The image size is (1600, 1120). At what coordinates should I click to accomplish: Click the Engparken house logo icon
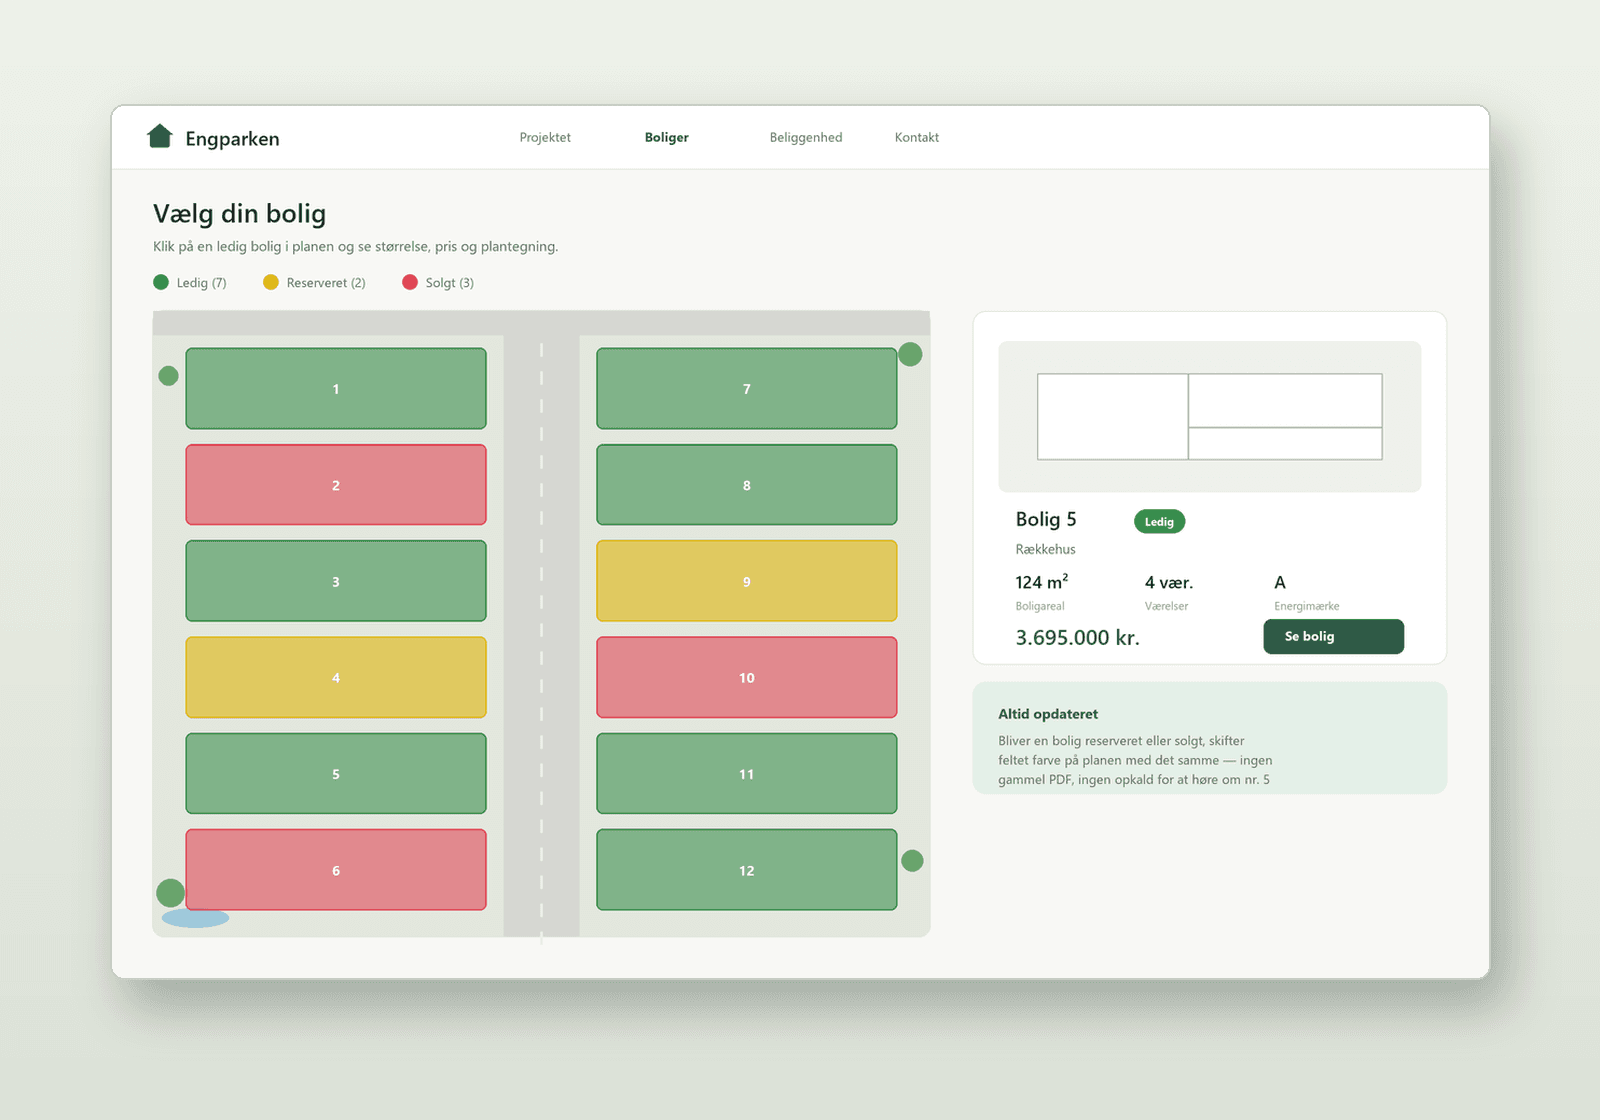point(159,136)
